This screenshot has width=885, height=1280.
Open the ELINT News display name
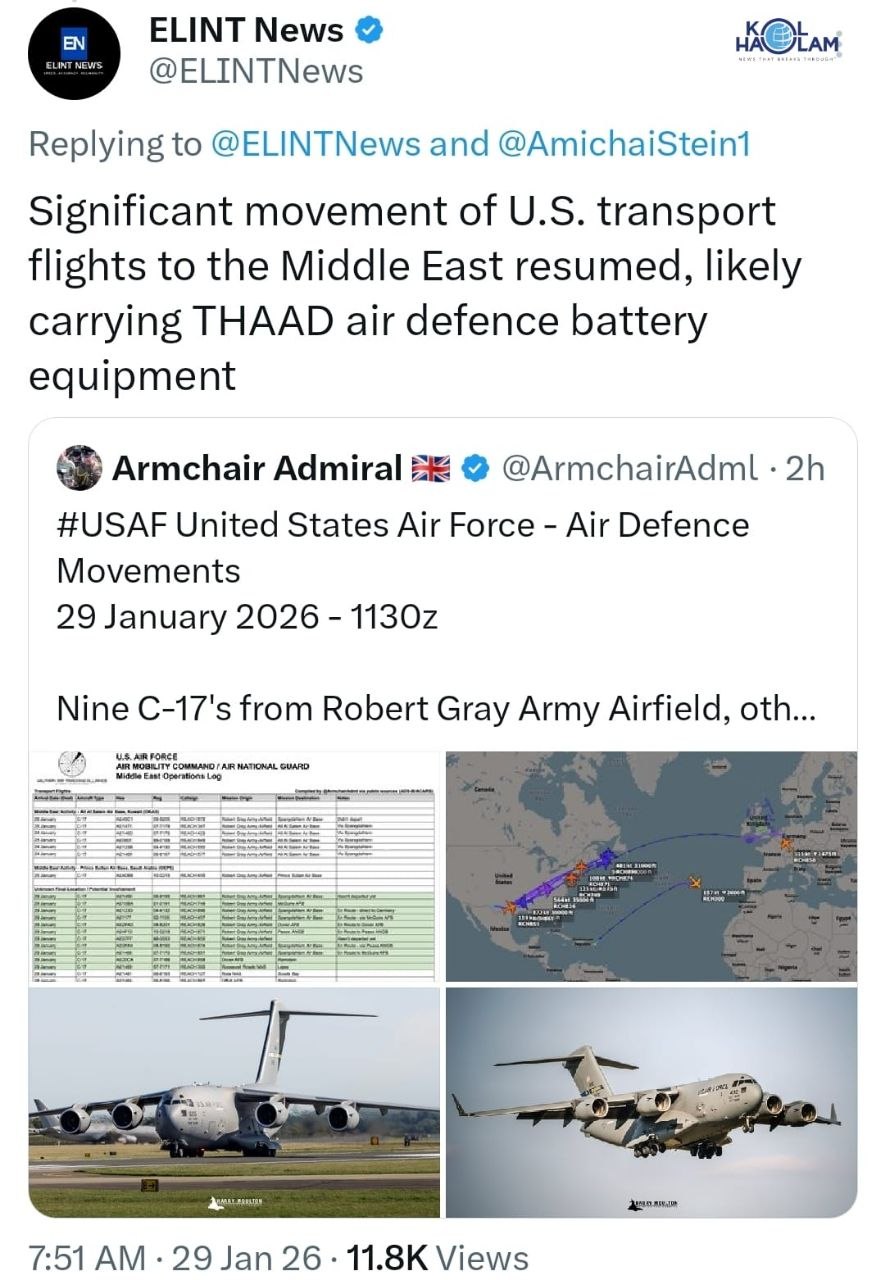(246, 31)
